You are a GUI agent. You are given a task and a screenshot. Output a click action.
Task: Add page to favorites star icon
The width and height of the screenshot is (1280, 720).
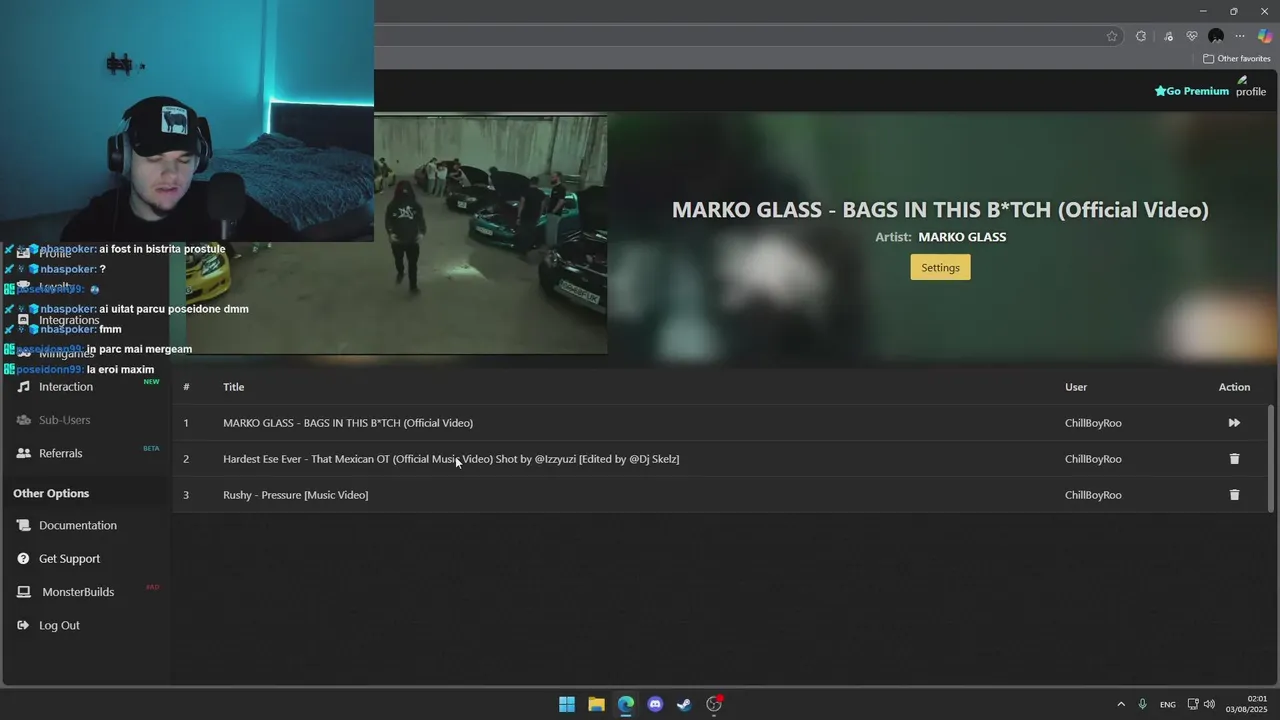pyautogui.click(x=1112, y=36)
